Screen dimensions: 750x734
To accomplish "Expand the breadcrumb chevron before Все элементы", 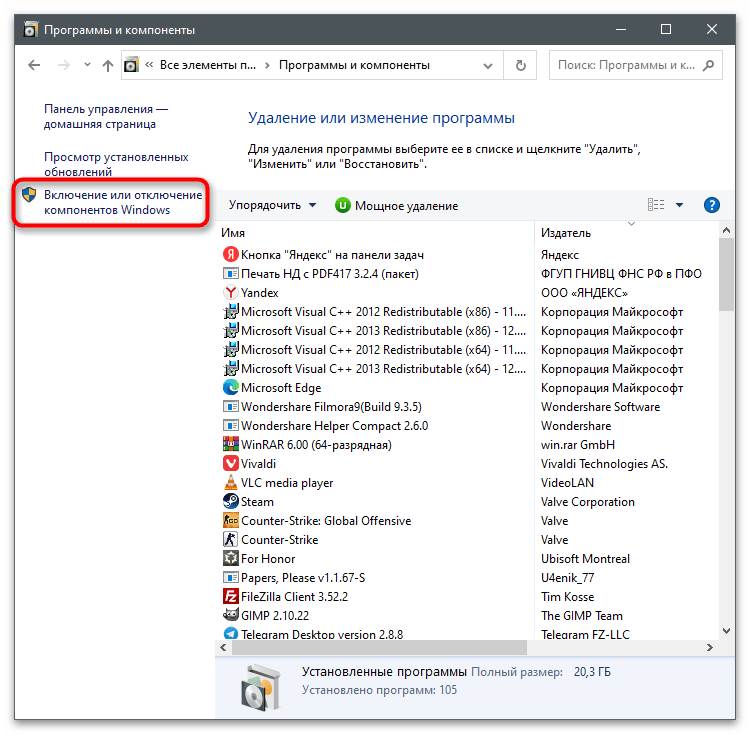I will pyautogui.click(x=149, y=65).
